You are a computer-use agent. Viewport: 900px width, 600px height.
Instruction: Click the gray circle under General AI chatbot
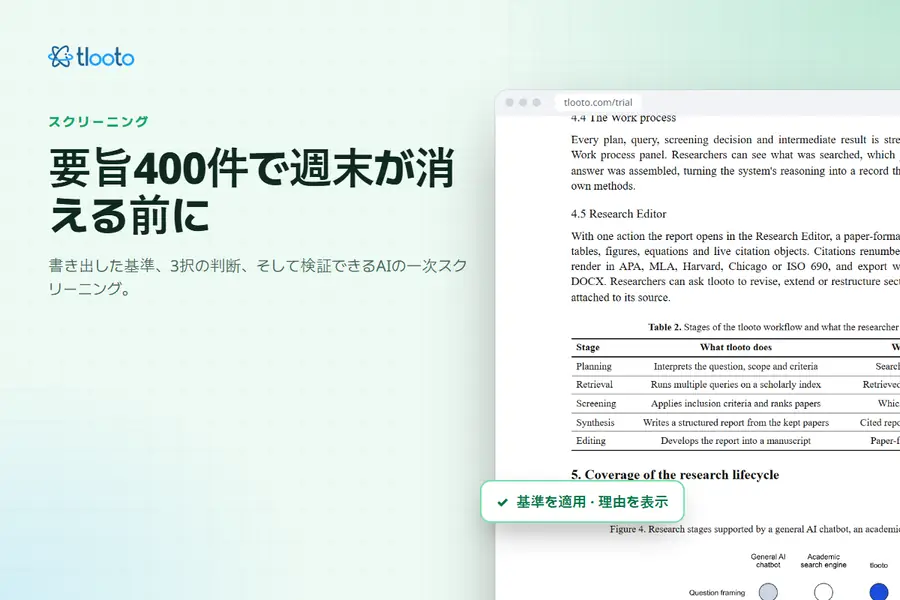(768, 592)
